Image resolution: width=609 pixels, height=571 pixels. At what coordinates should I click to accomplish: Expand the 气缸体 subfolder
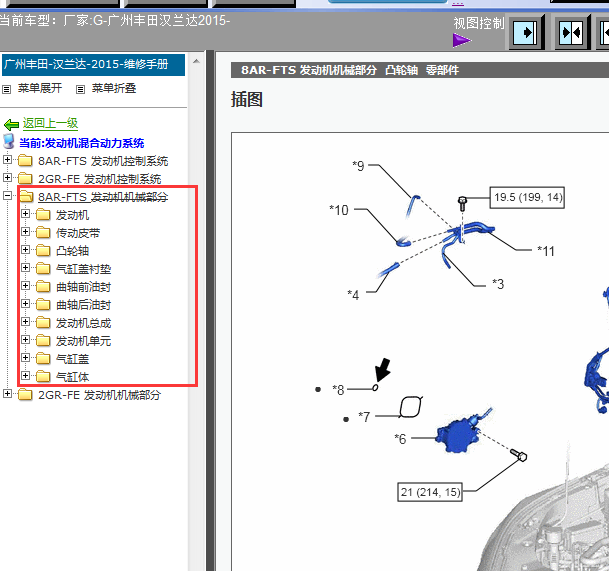tap(26, 376)
